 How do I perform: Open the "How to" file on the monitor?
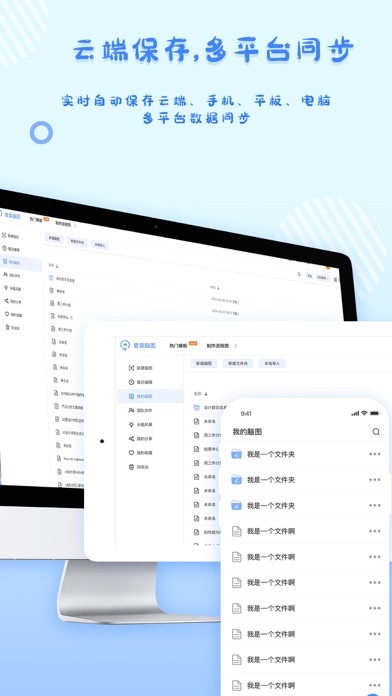click(x=70, y=460)
